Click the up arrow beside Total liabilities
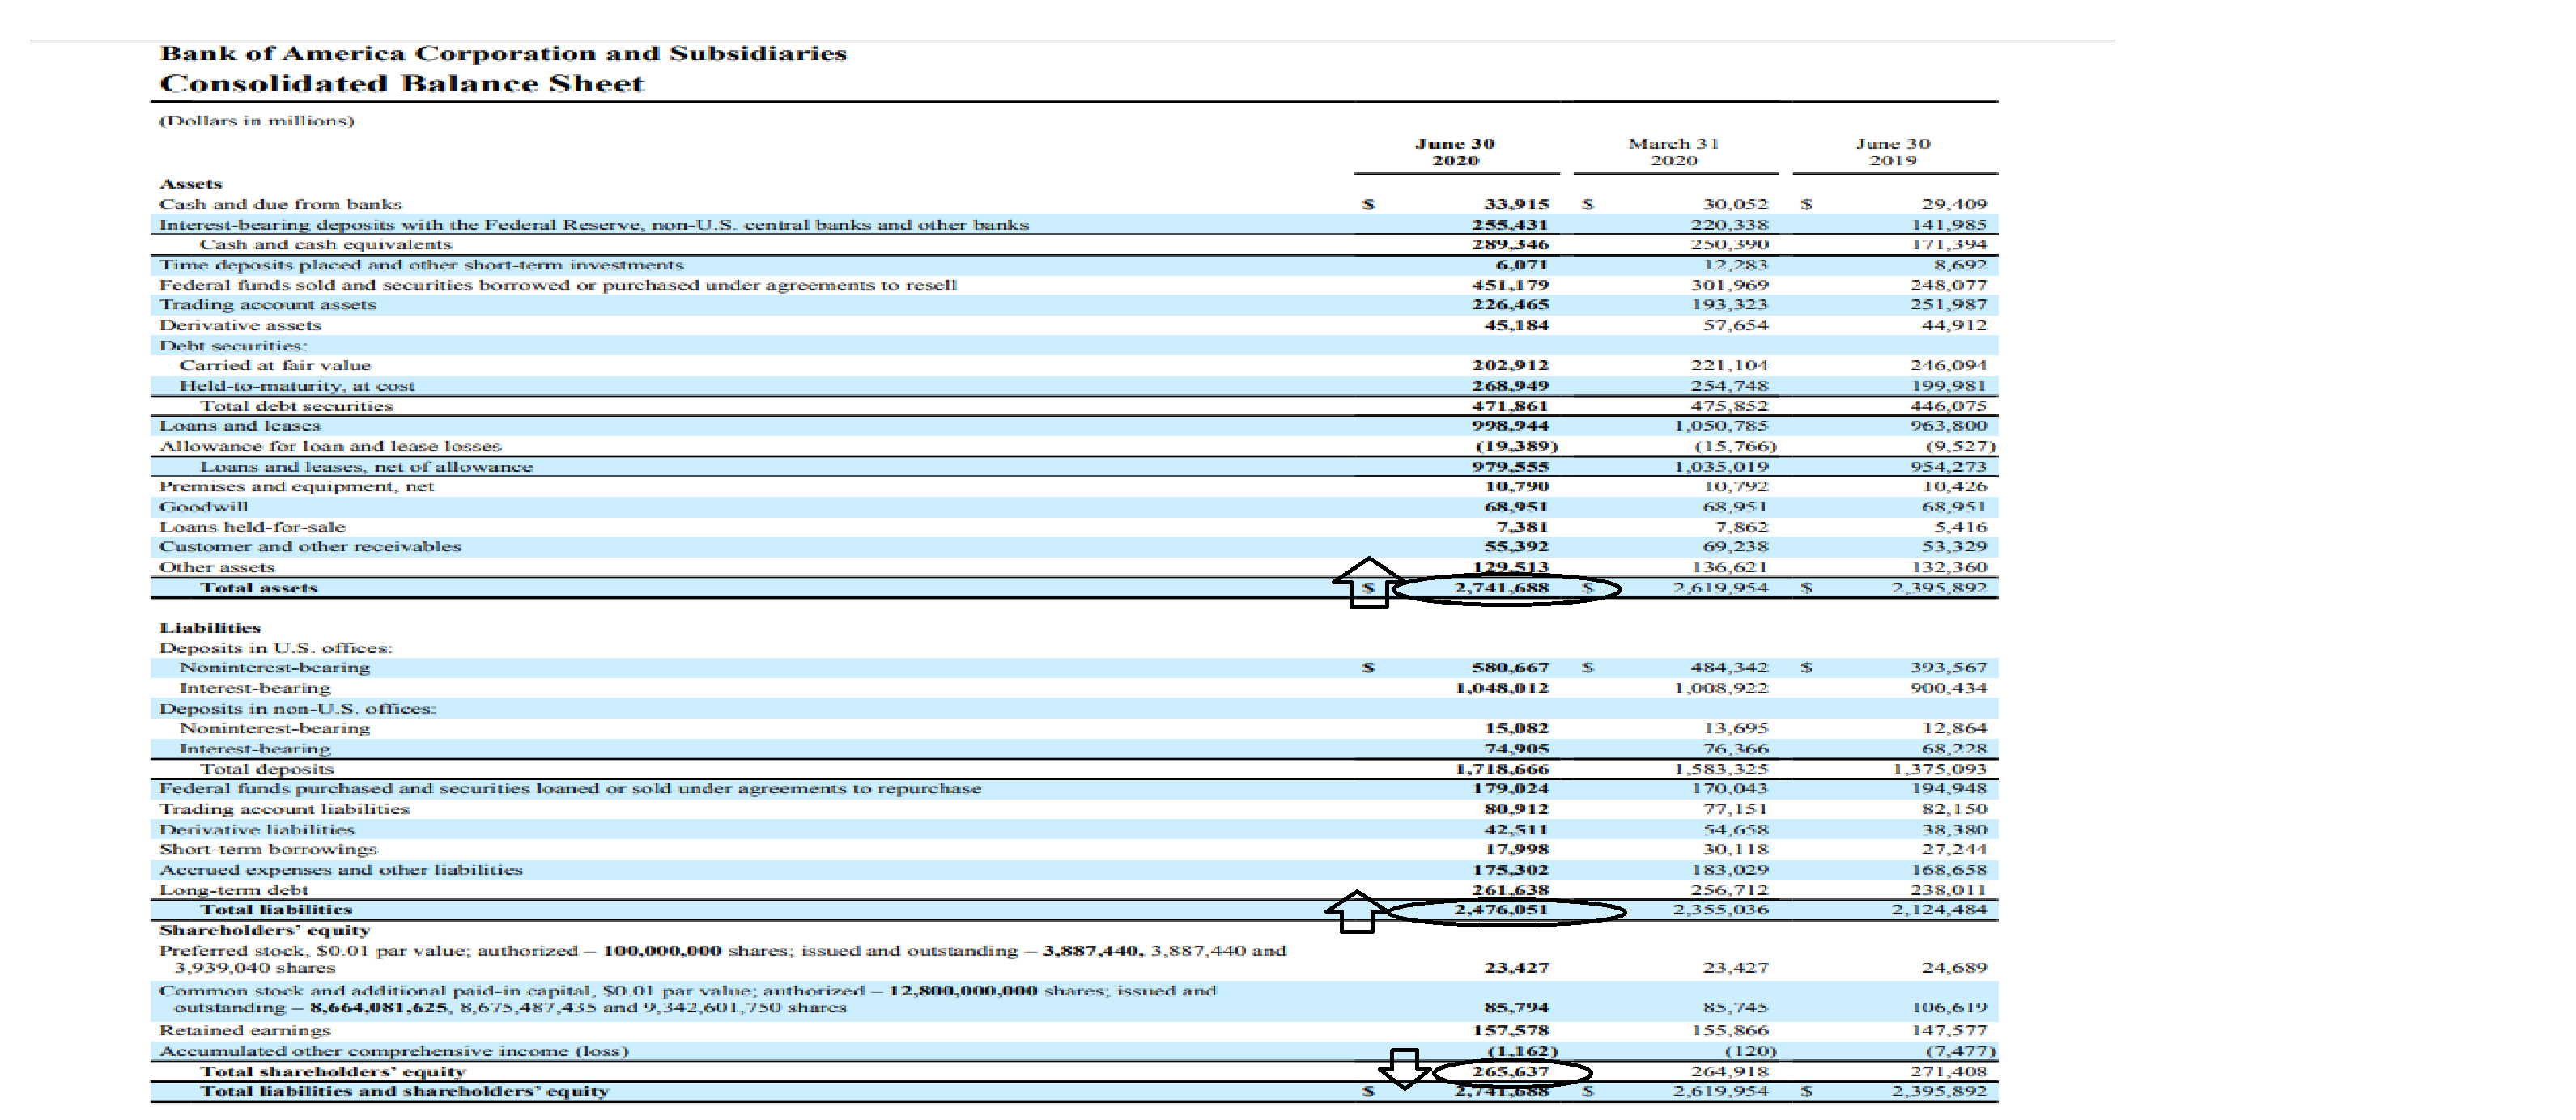 pyautogui.click(x=1356, y=911)
